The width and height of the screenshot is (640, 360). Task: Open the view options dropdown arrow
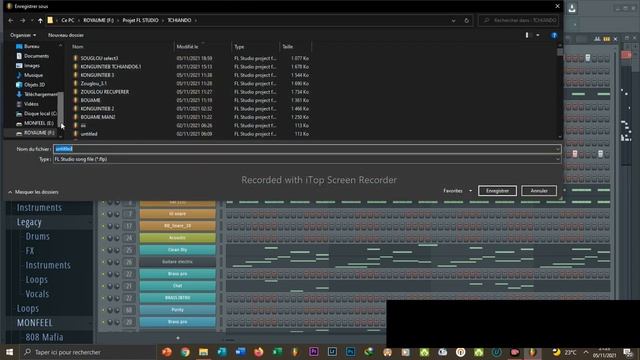coord(538,36)
